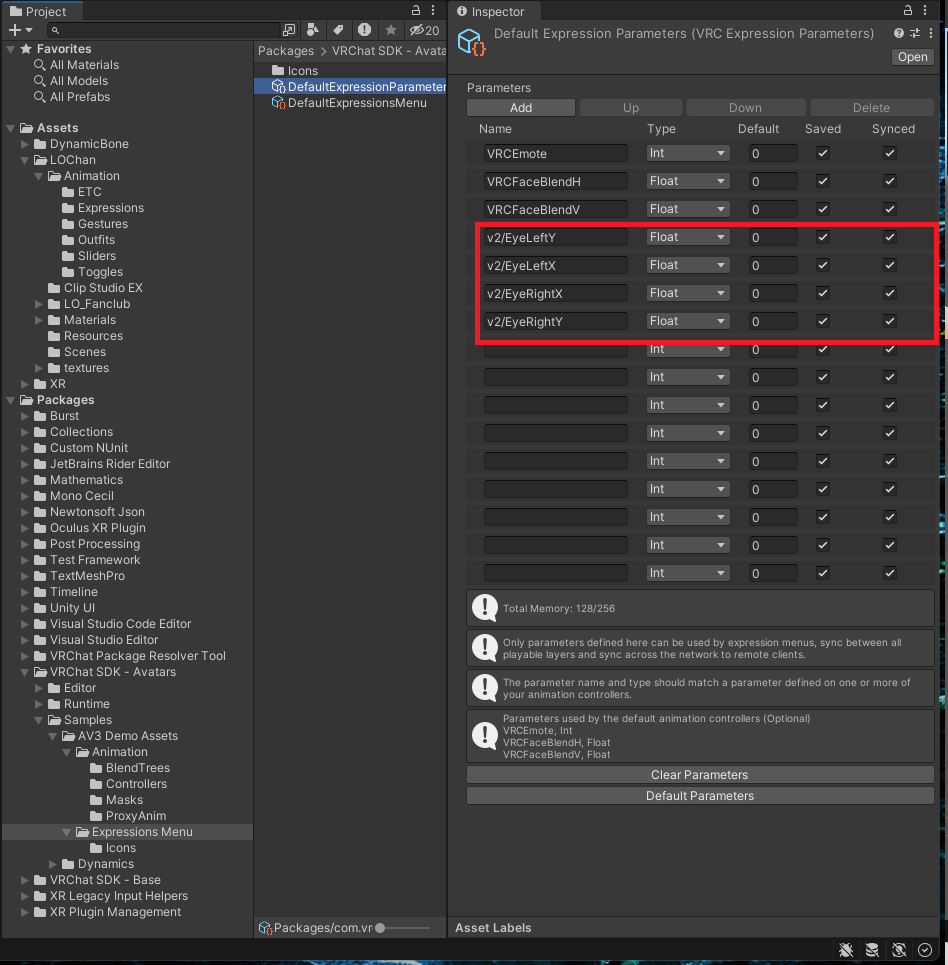This screenshot has height=965, width=948.
Task: Toggle Synced checkbox for v2/EyeLeftX
Action: (x=890, y=265)
